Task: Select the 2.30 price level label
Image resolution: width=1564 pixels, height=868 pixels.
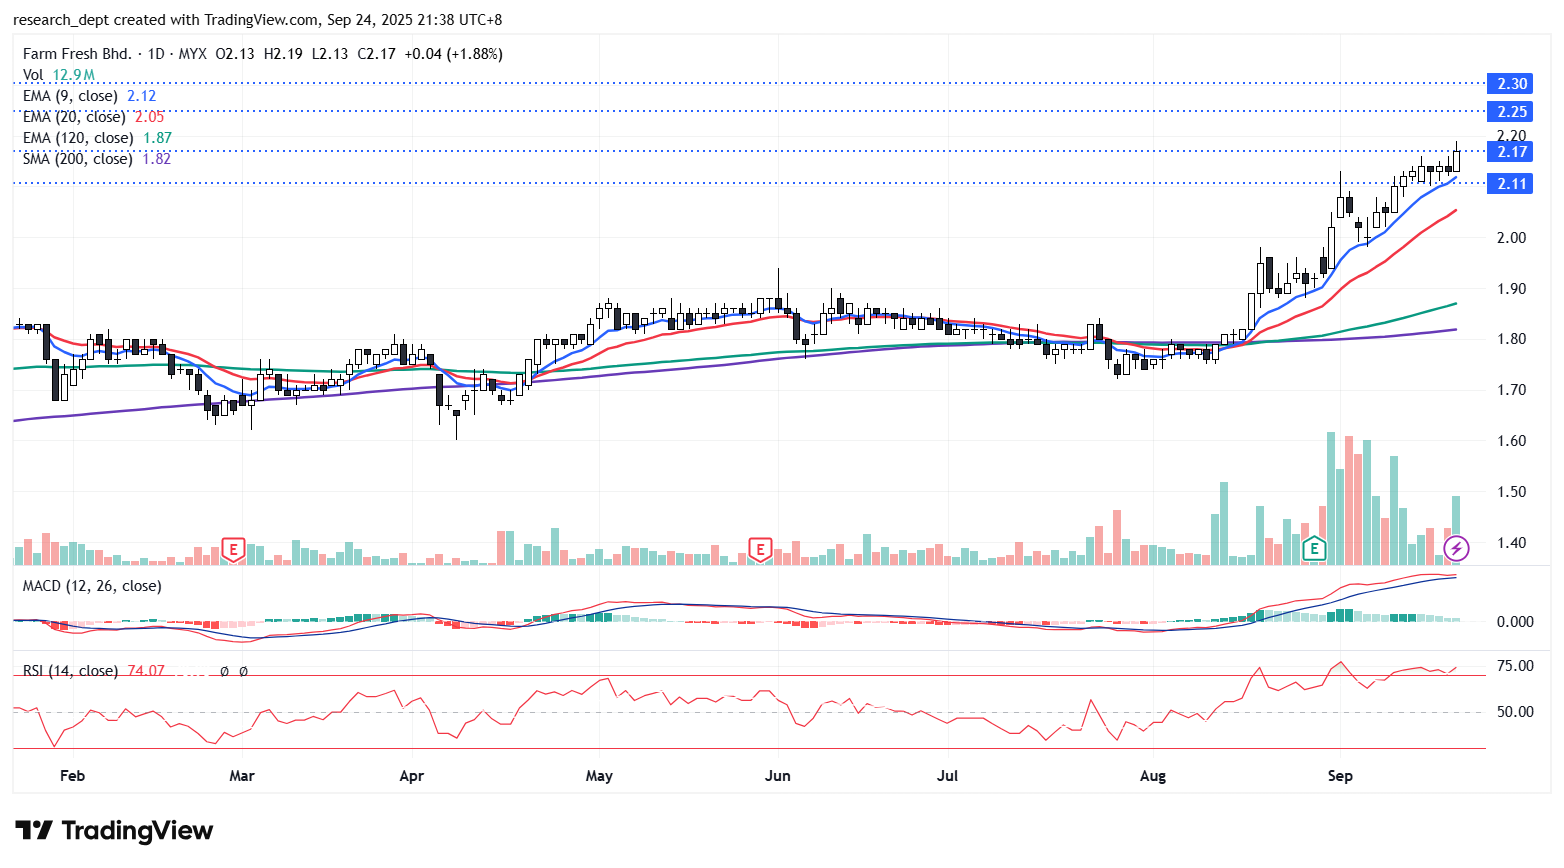Action: click(x=1511, y=84)
